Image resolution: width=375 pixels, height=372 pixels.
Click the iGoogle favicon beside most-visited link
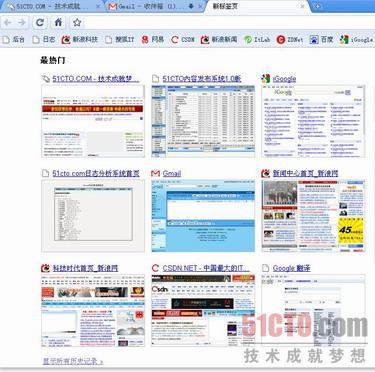point(265,79)
